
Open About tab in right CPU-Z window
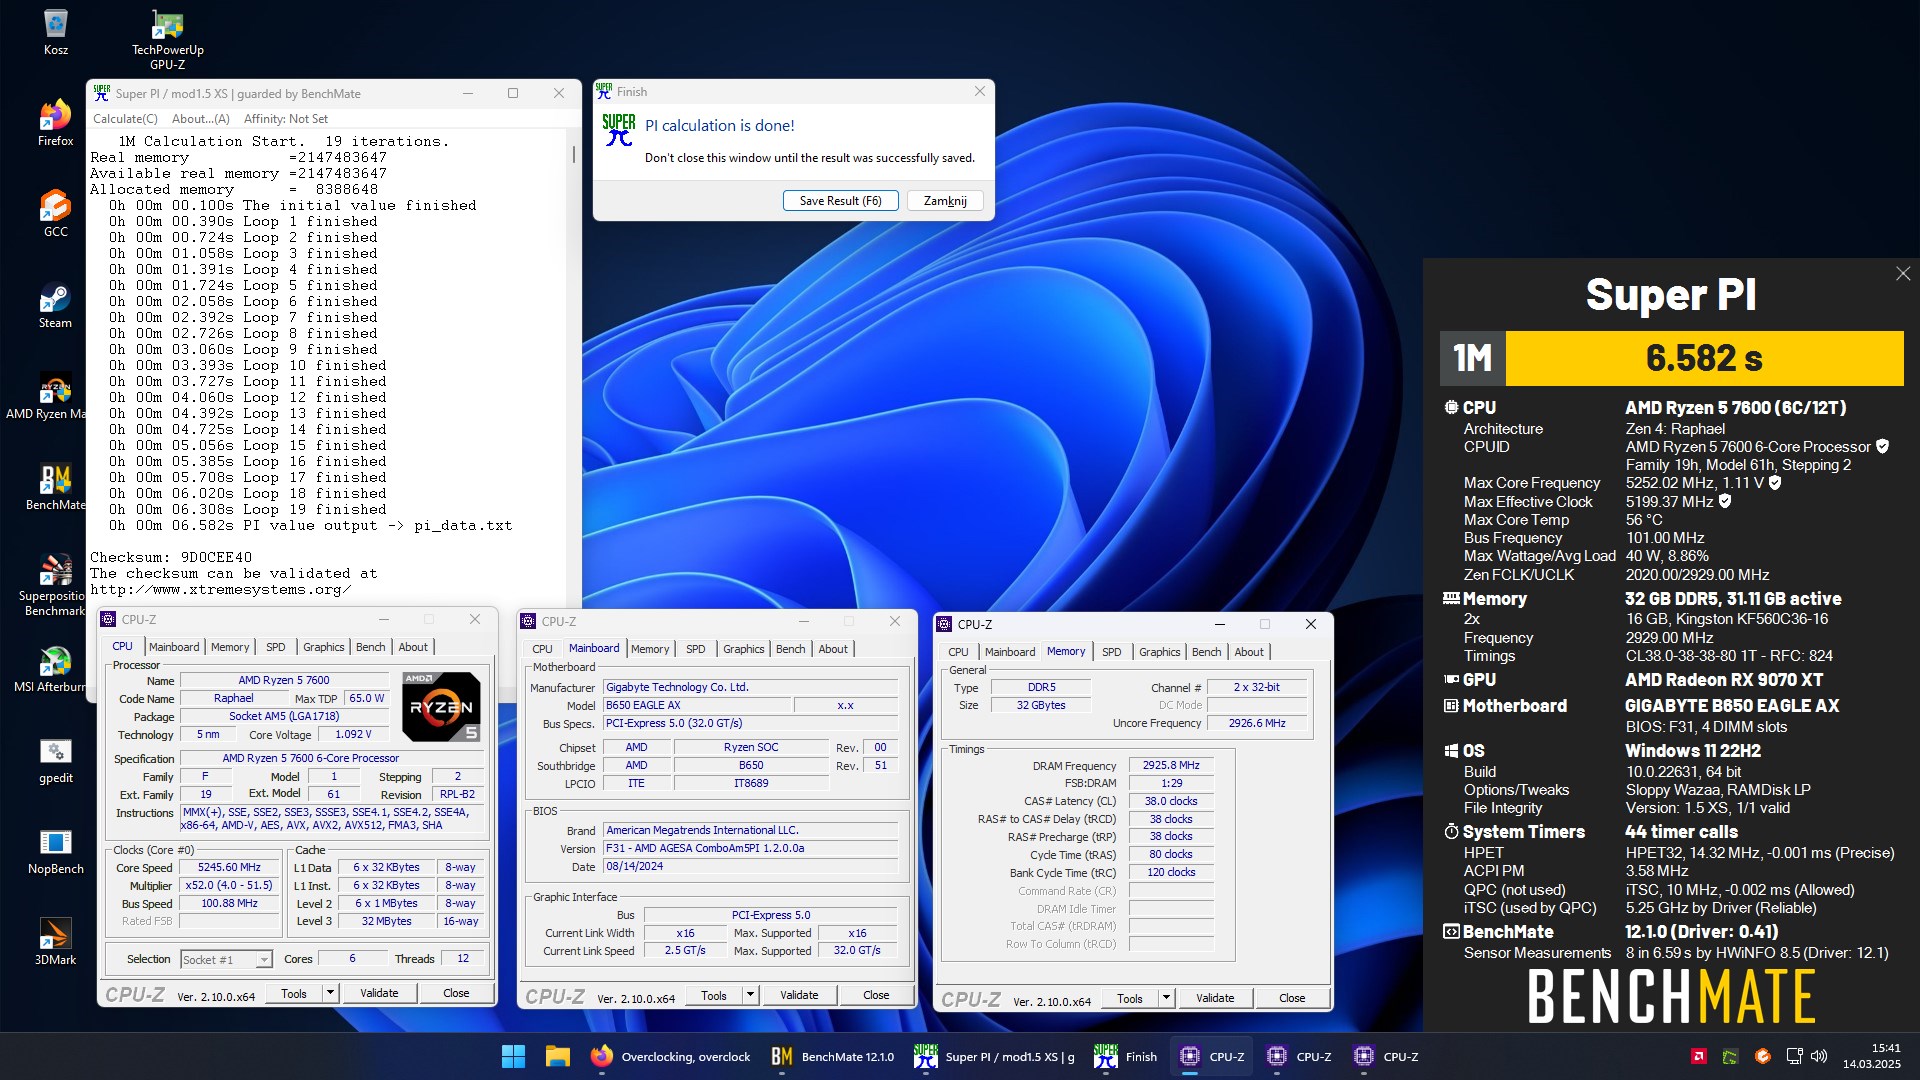(x=1248, y=652)
